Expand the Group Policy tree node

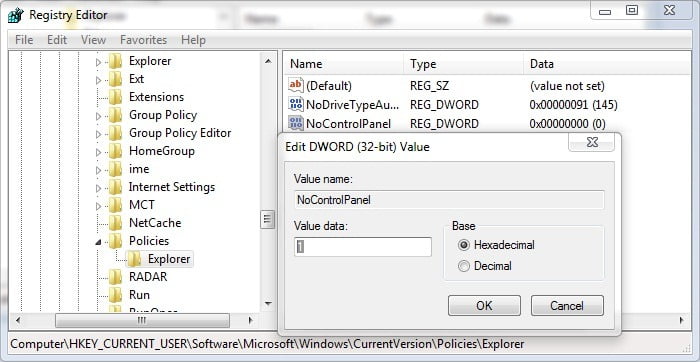[x=99, y=117]
